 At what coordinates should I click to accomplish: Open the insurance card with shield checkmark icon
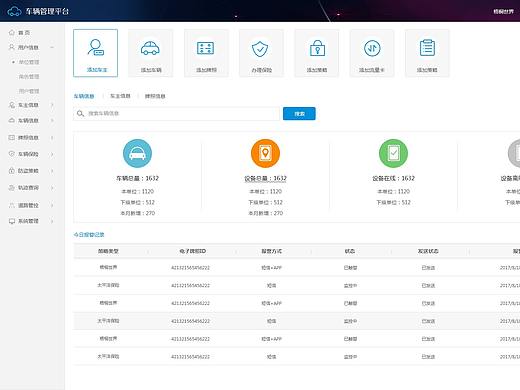coord(261,53)
